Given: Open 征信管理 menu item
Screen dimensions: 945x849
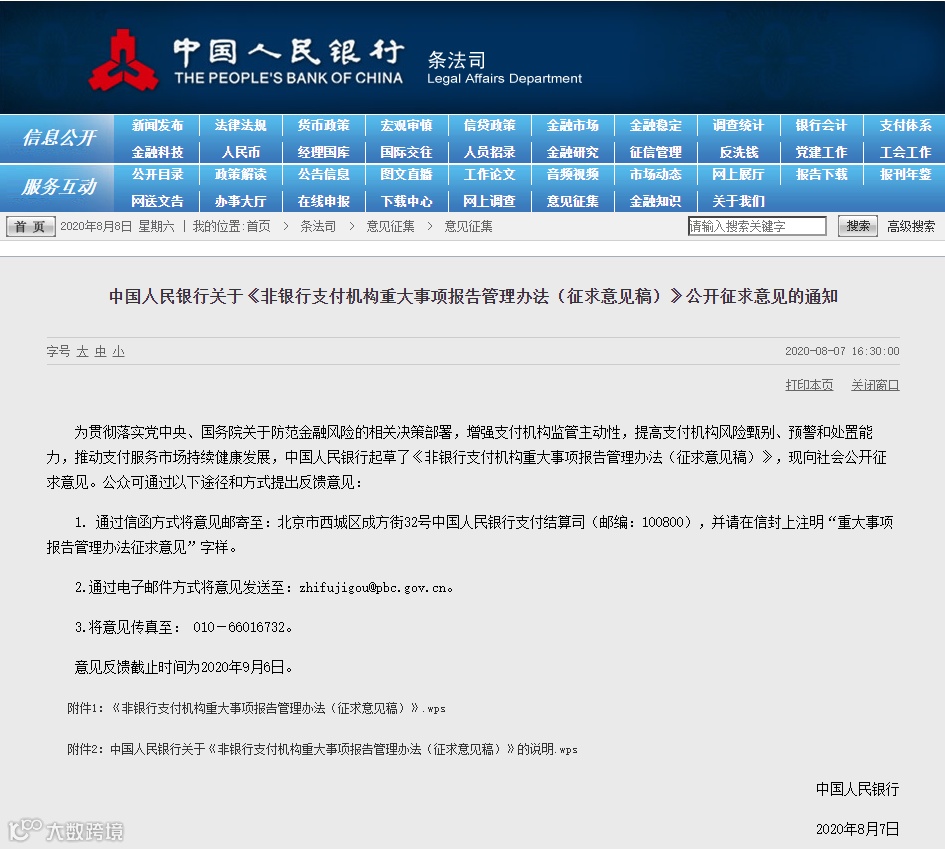Looking at the screenshot, I should pyautogui.click(x=656, y=152).
